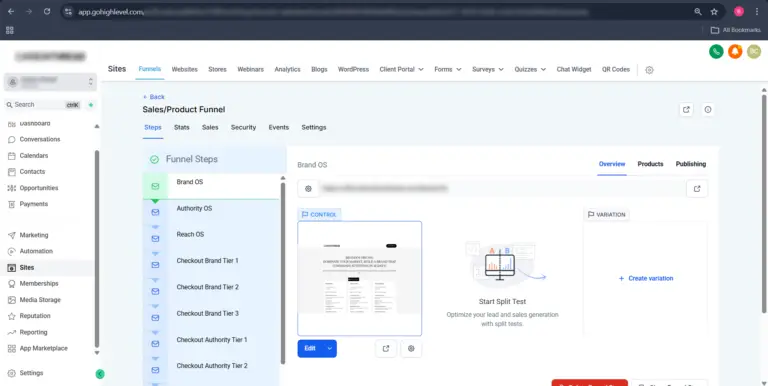Switch to the Products tab
Image resolution: width=768 pixels, height=386 pixels.
pos(650,164)
